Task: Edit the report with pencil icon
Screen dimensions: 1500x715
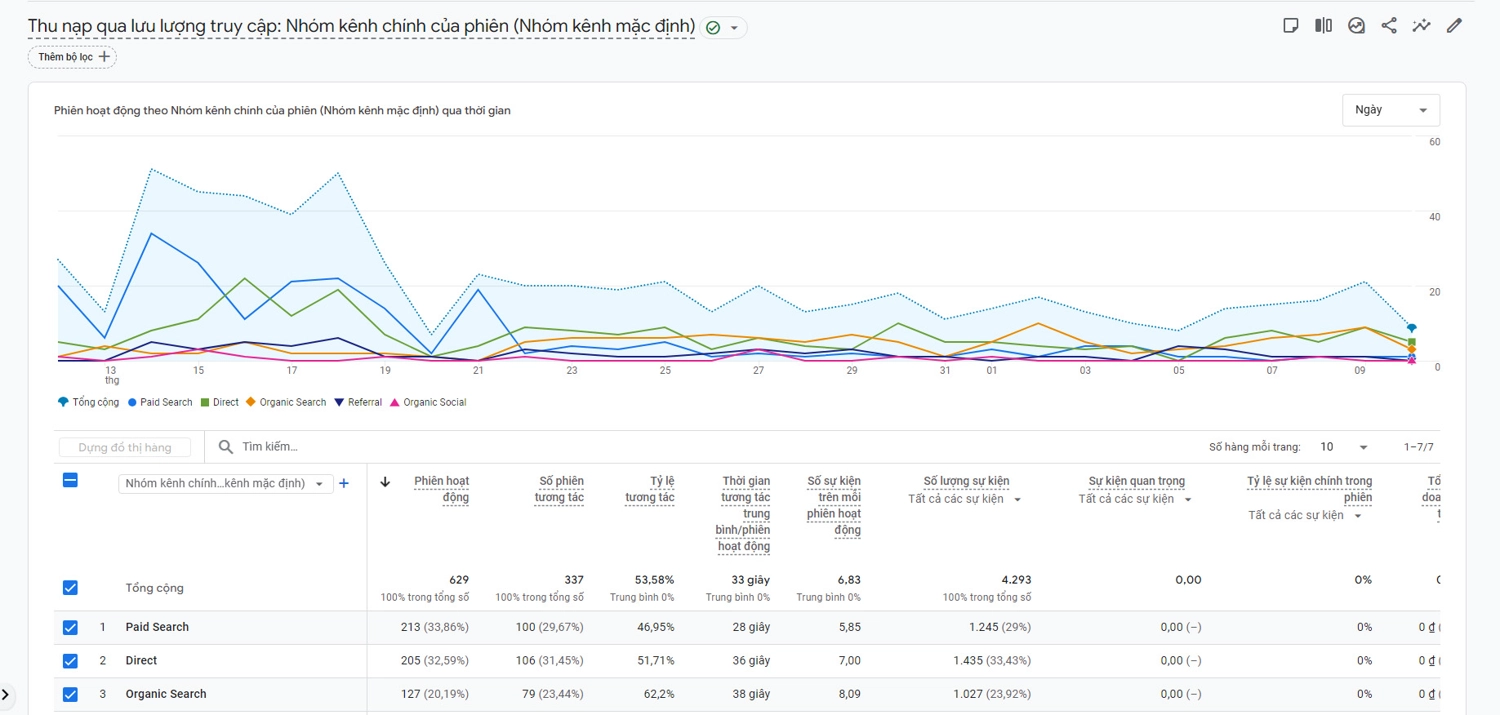Action: (1454, 26)
